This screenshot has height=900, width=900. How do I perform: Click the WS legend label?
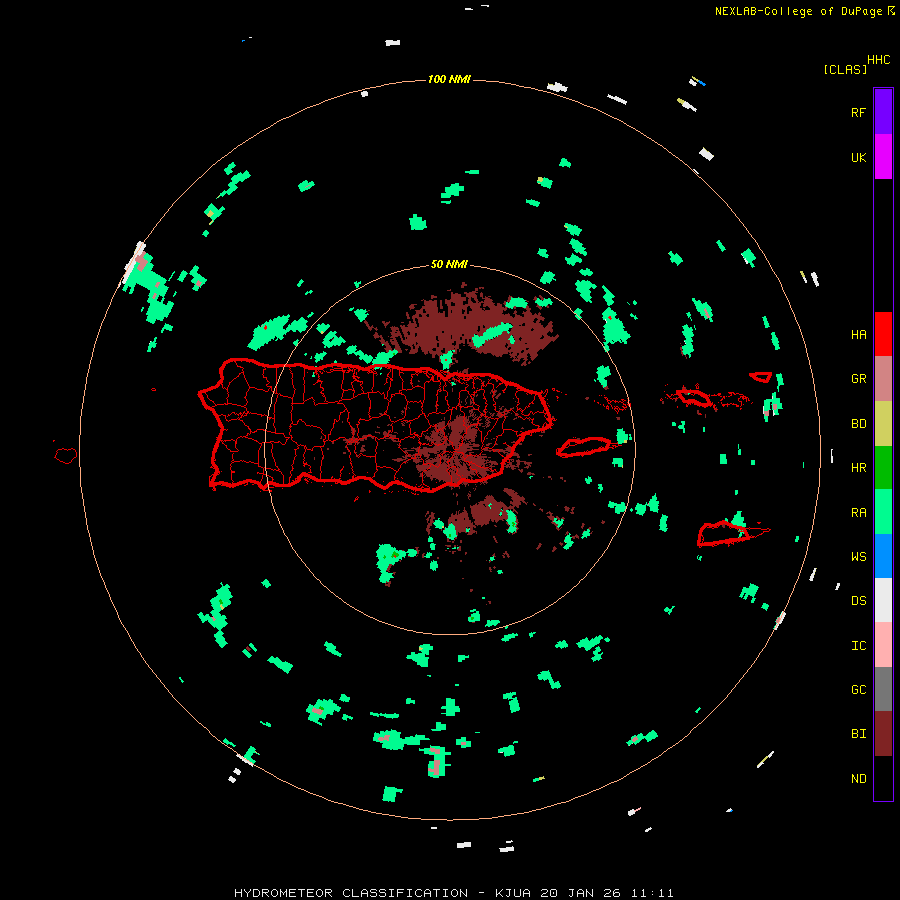tap(858, 557)
